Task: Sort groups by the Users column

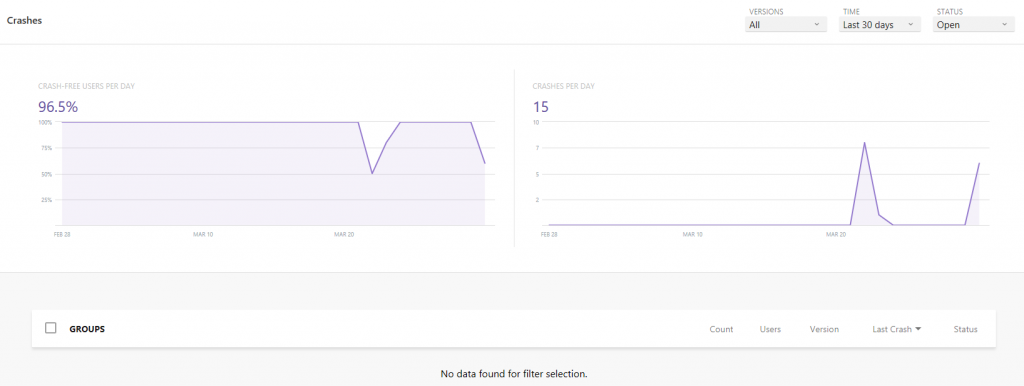Action: pos(771,329)
